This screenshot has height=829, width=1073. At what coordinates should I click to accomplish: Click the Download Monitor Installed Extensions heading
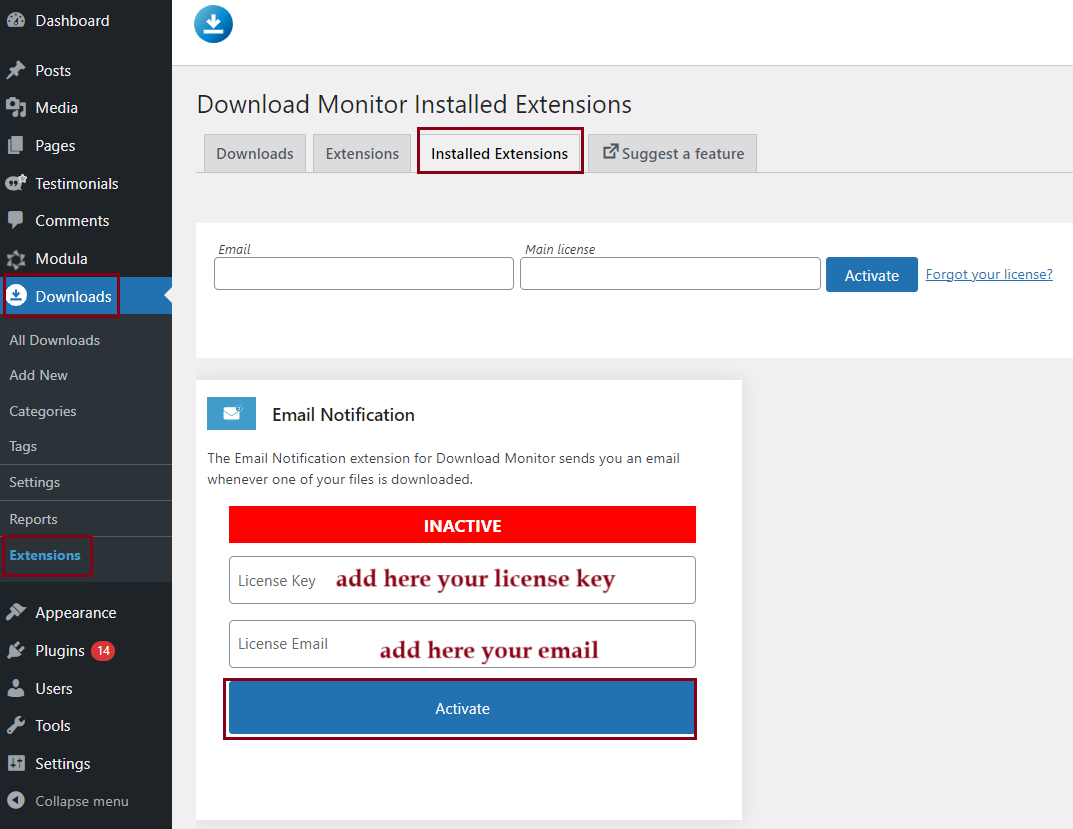coord(415,105)
